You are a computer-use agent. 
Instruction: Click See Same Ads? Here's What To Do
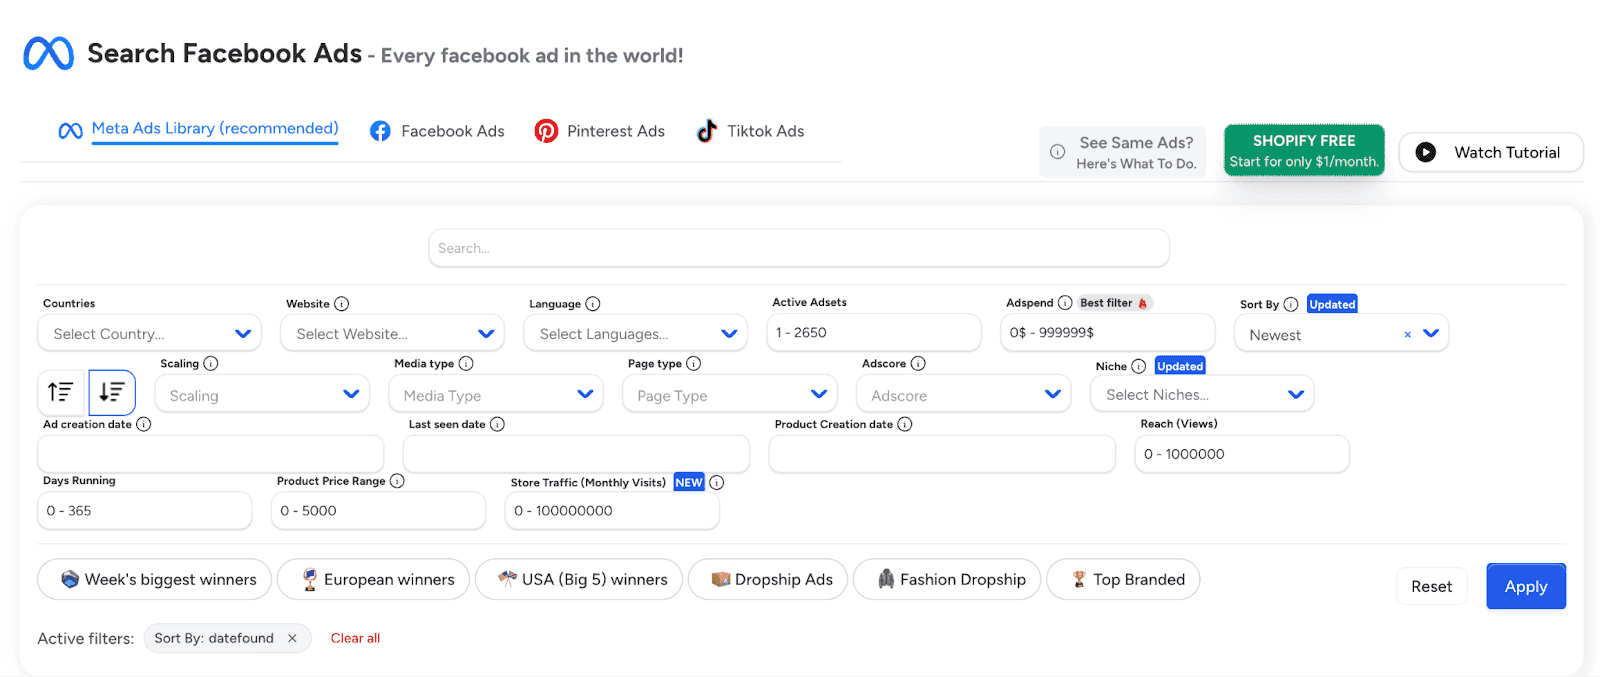1123,152
